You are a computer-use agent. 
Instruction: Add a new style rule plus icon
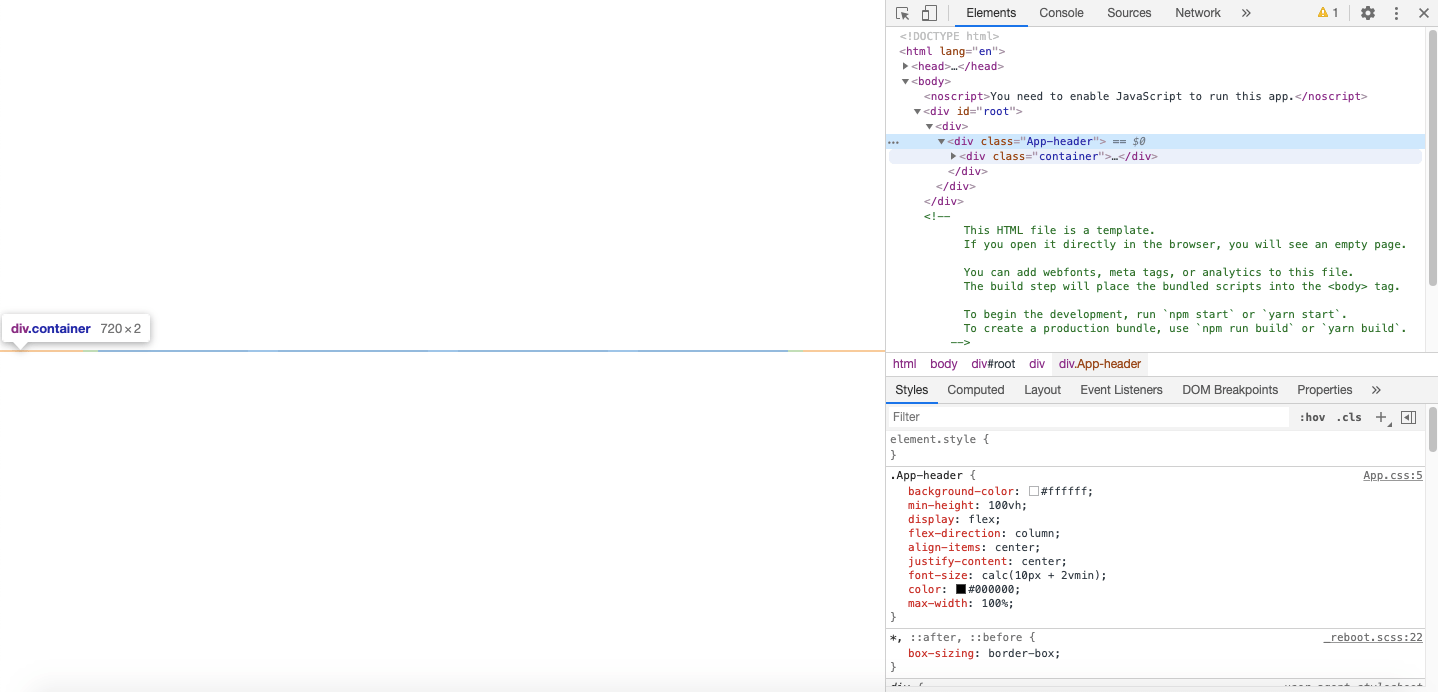pyautogui.click(x=1381, y=417)
